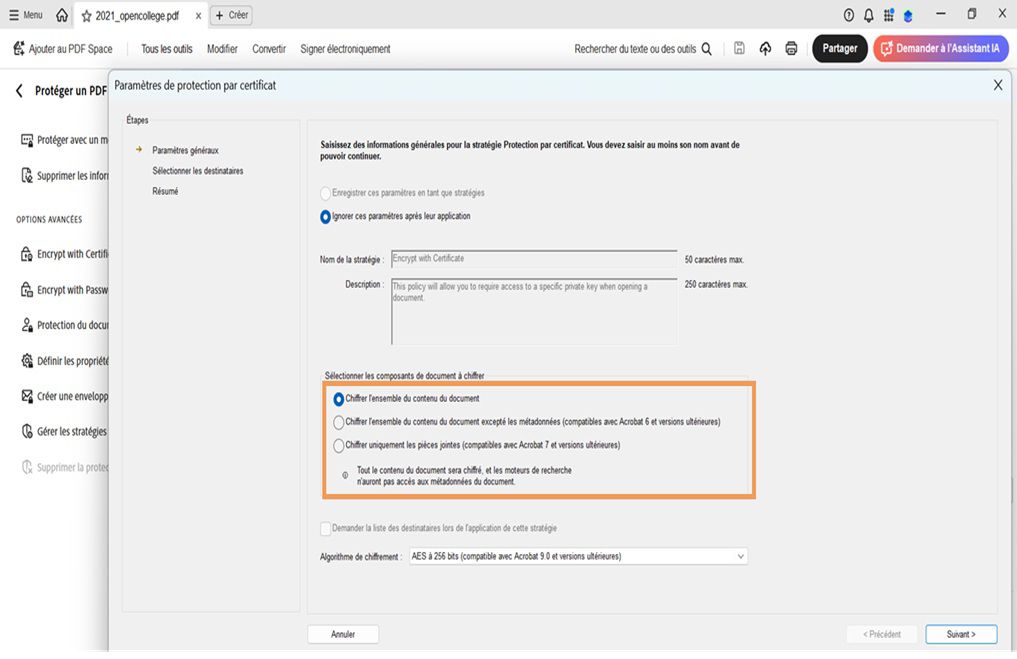Click Protection du document icon
Viewport: 1017px width, 659px height.
point(27,325)
